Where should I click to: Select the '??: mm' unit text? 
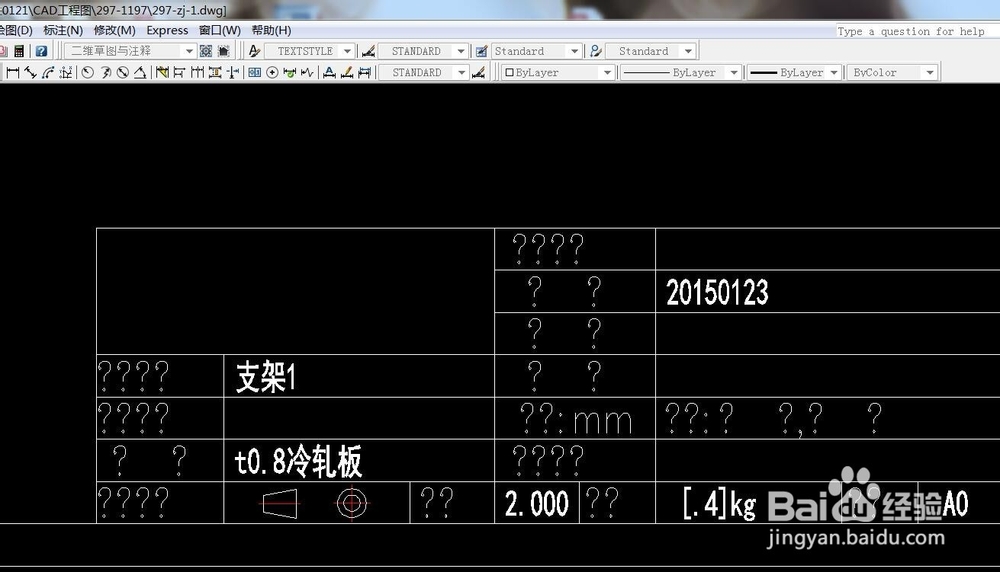576,419
